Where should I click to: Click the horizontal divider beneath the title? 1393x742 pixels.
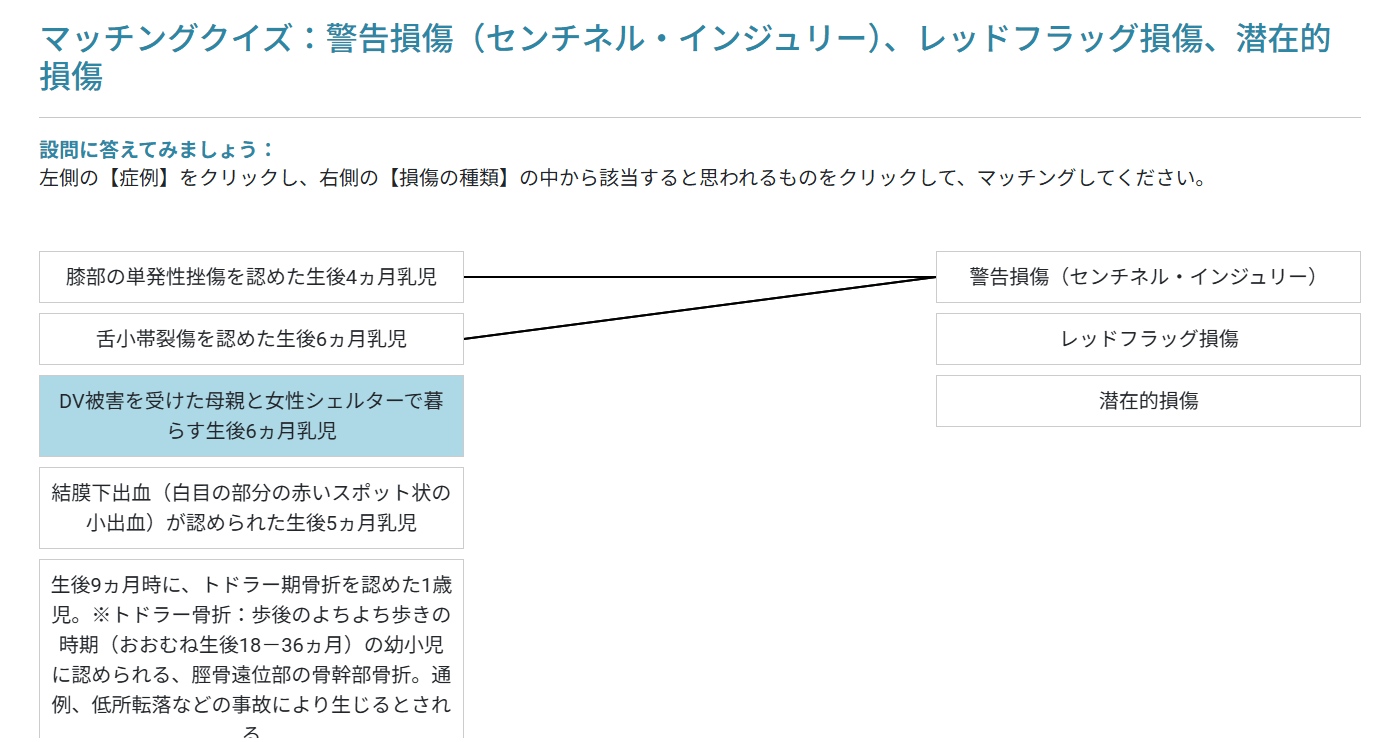[x=700, y=117]
